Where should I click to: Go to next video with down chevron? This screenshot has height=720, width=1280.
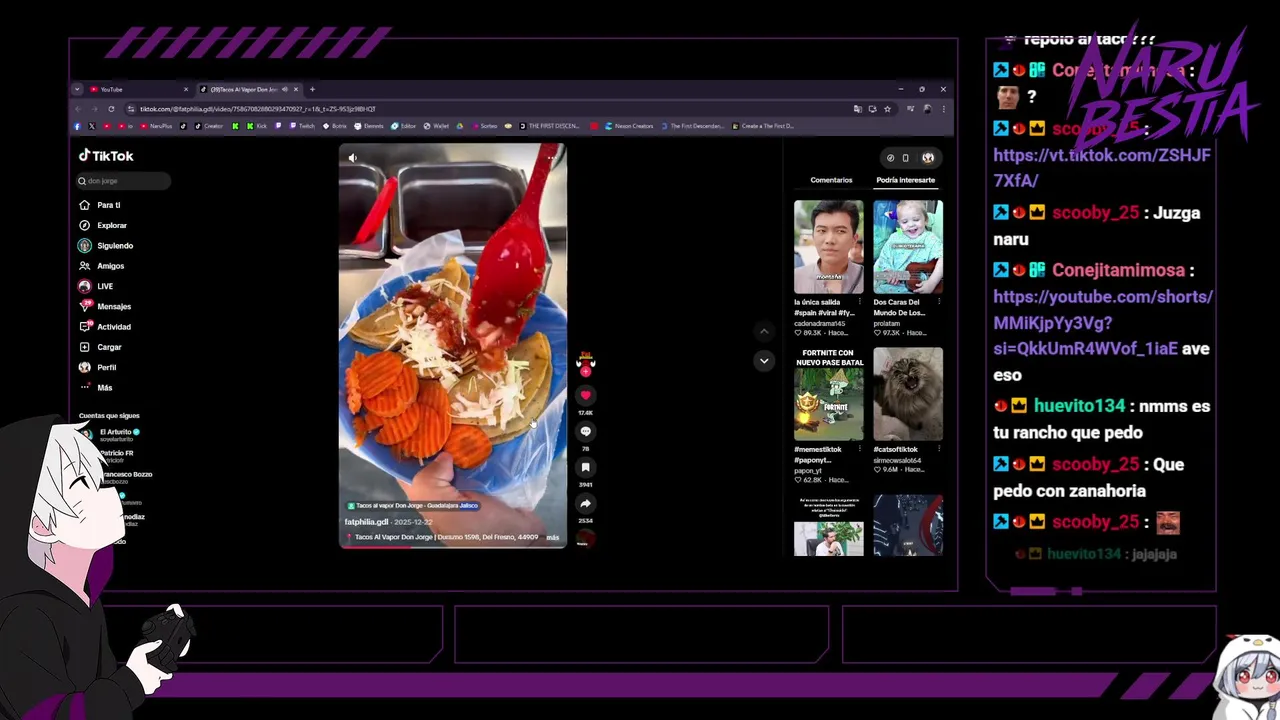click(x=764, y=361)
